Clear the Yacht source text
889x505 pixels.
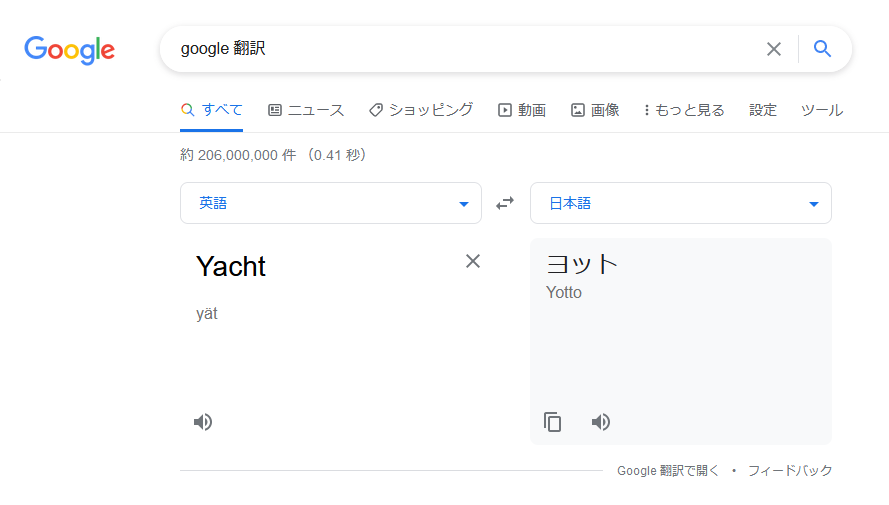pos(473,261)
